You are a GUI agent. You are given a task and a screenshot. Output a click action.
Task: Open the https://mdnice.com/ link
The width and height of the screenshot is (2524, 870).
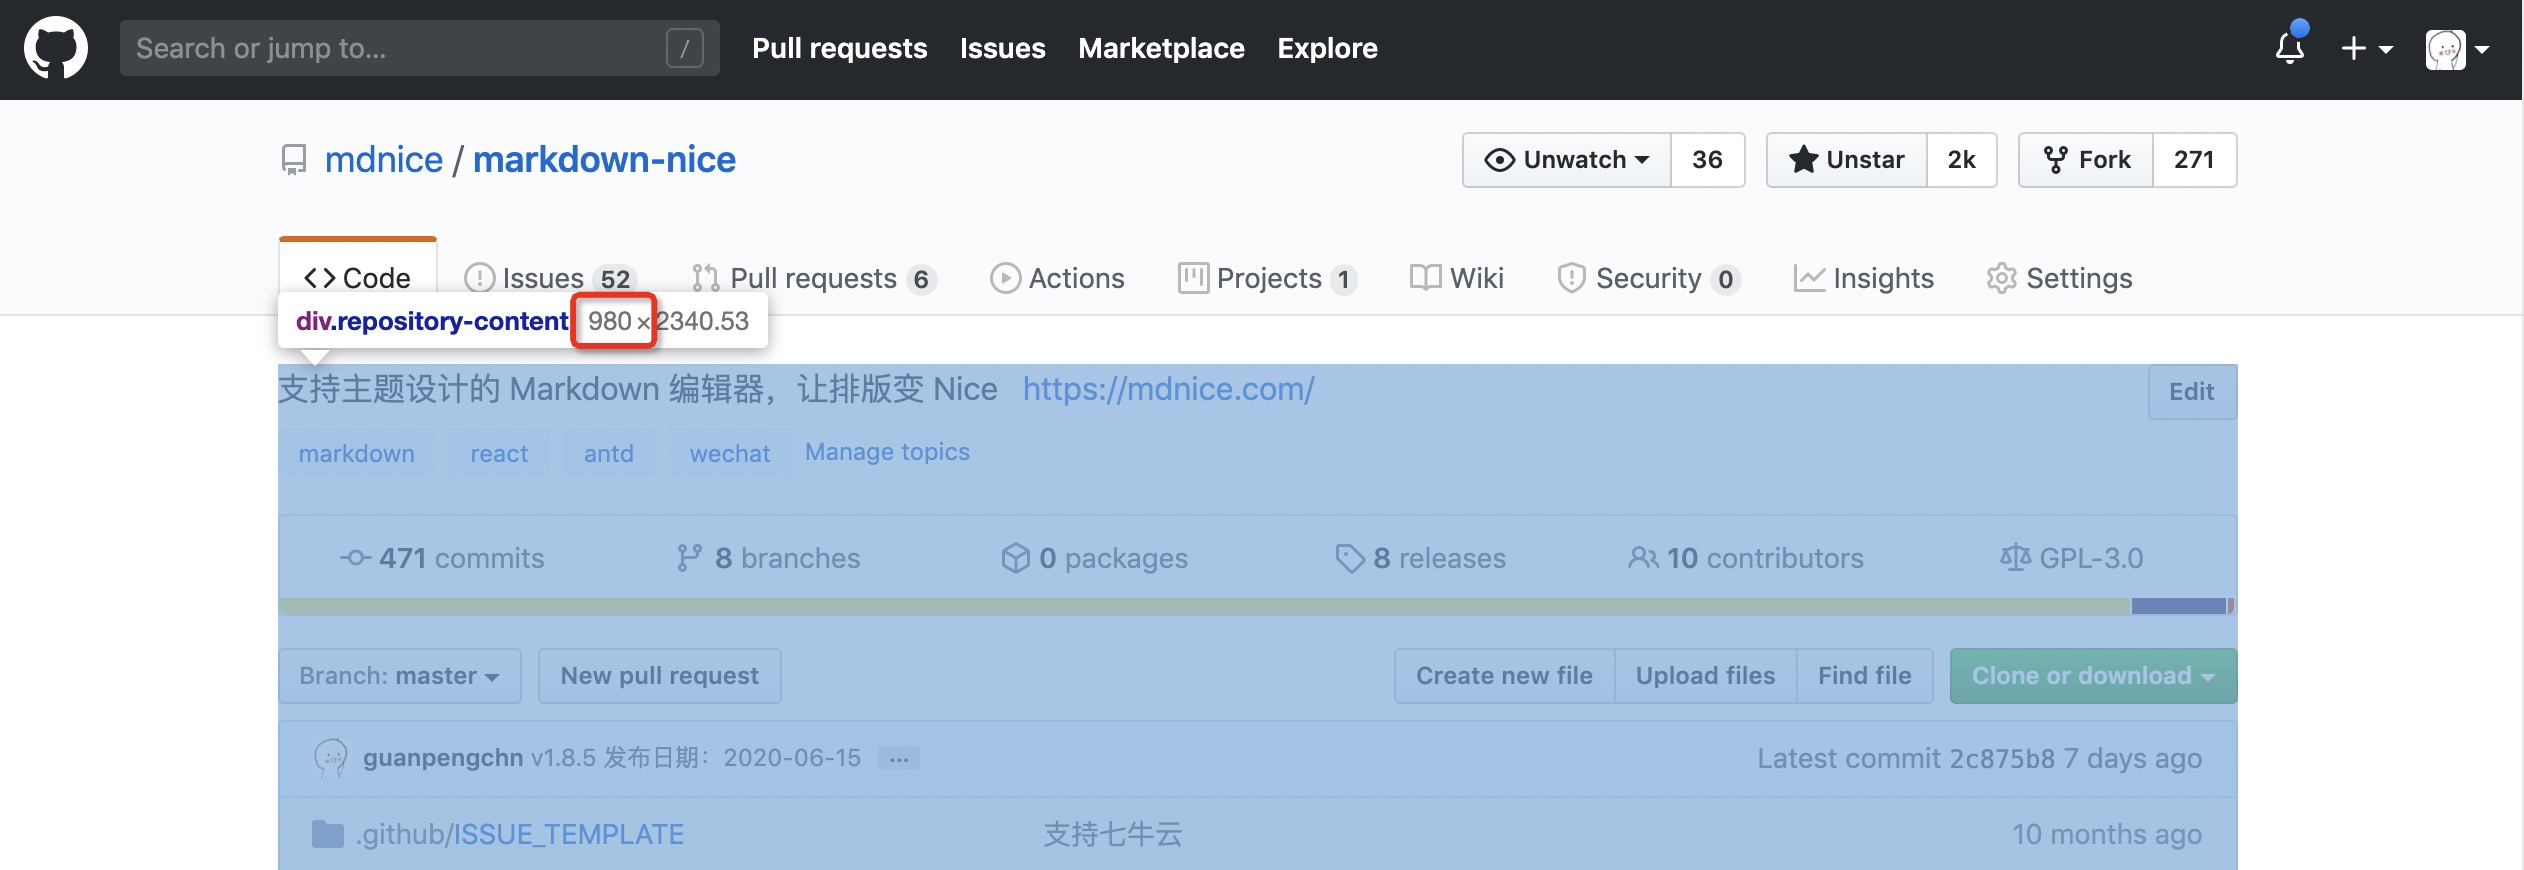pyautogui.click(x=1168, y=389)
